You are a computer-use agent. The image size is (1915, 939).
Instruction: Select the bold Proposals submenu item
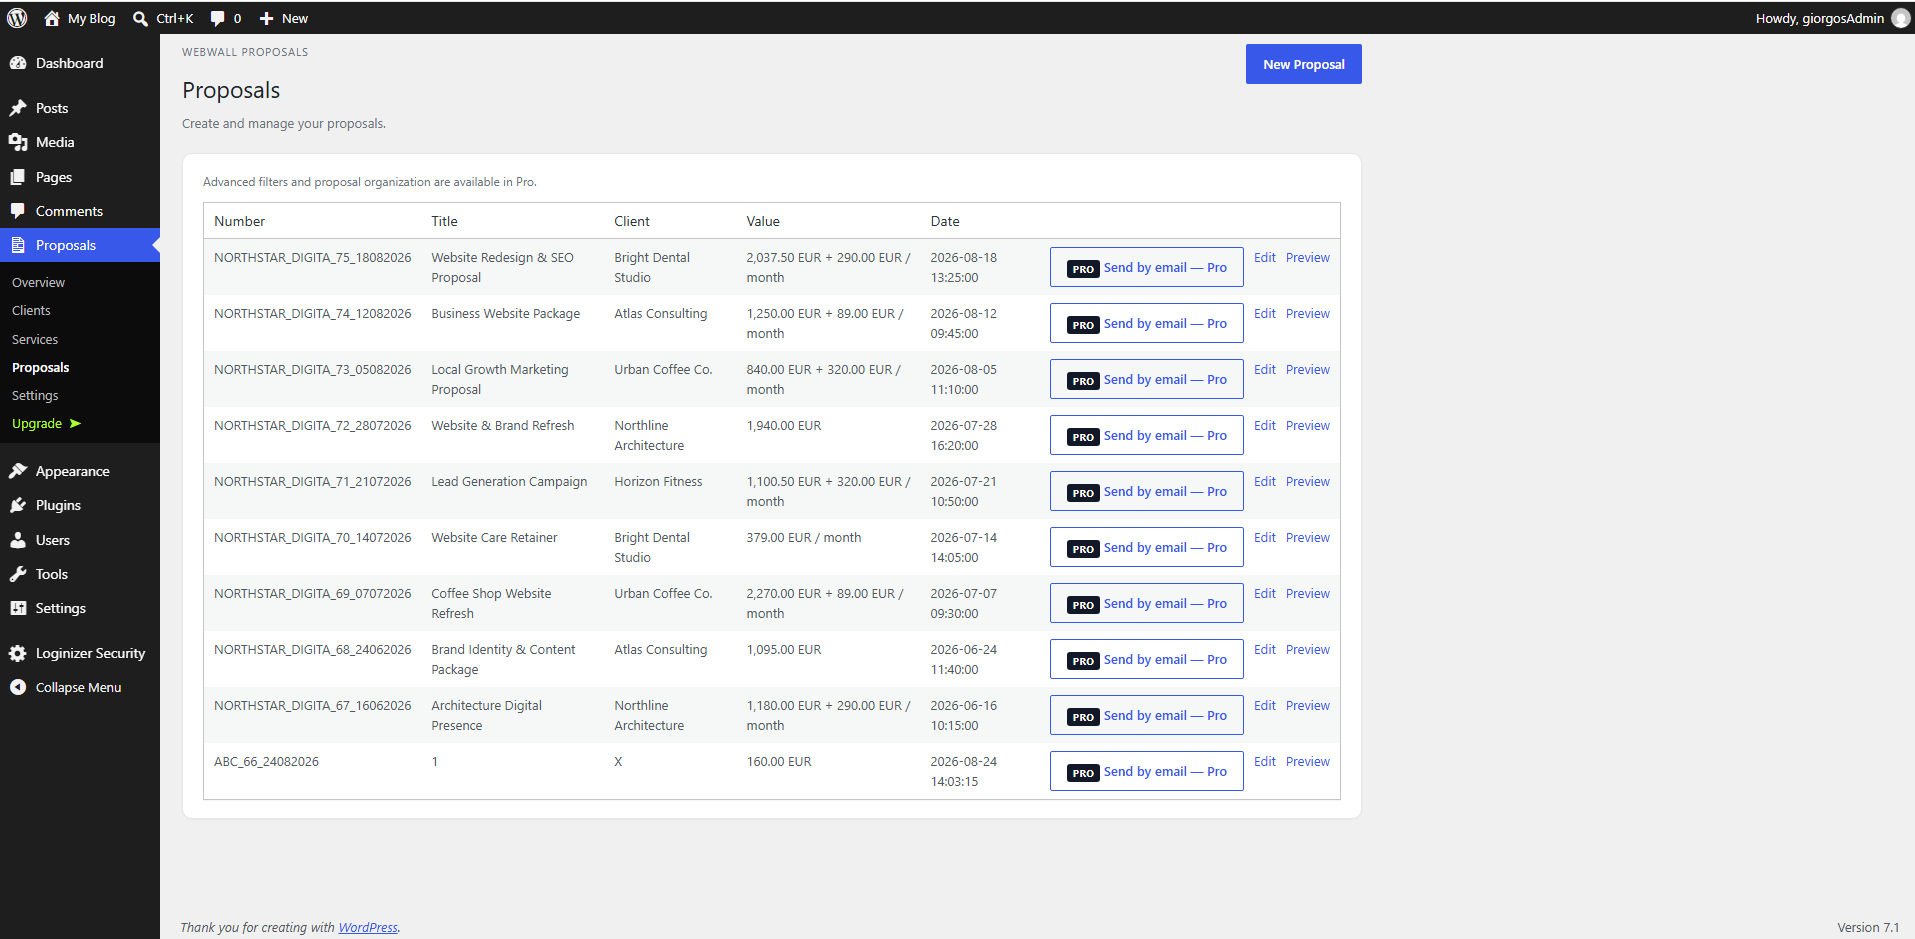41,368
